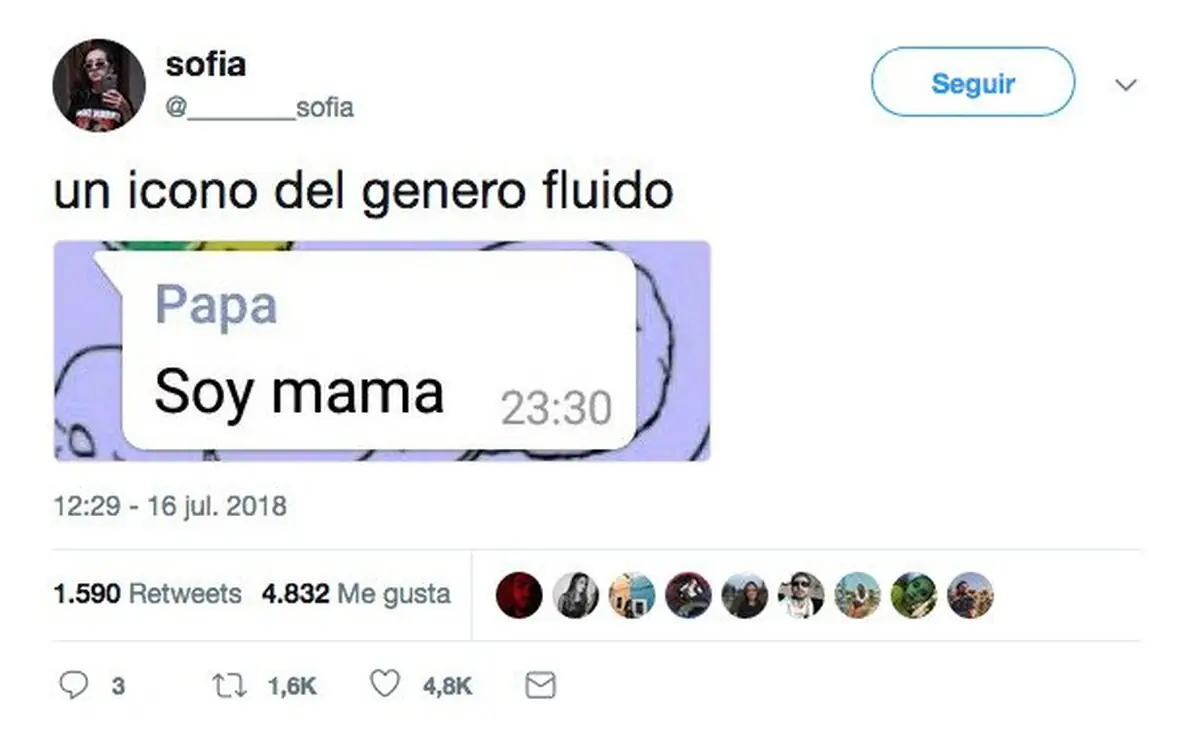This screenshot has width=1200, height=749.
Task: Open the second liker's avatar with long hair
Action: click(575, 596)
